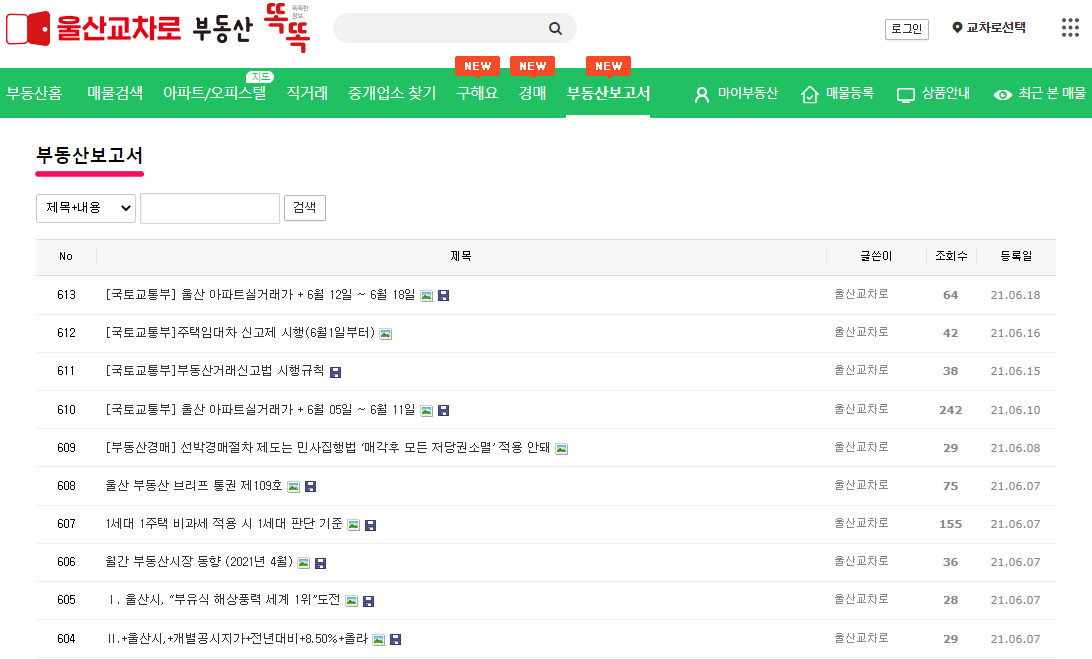
Task: Click image icon on post 607
Action: 354,525
